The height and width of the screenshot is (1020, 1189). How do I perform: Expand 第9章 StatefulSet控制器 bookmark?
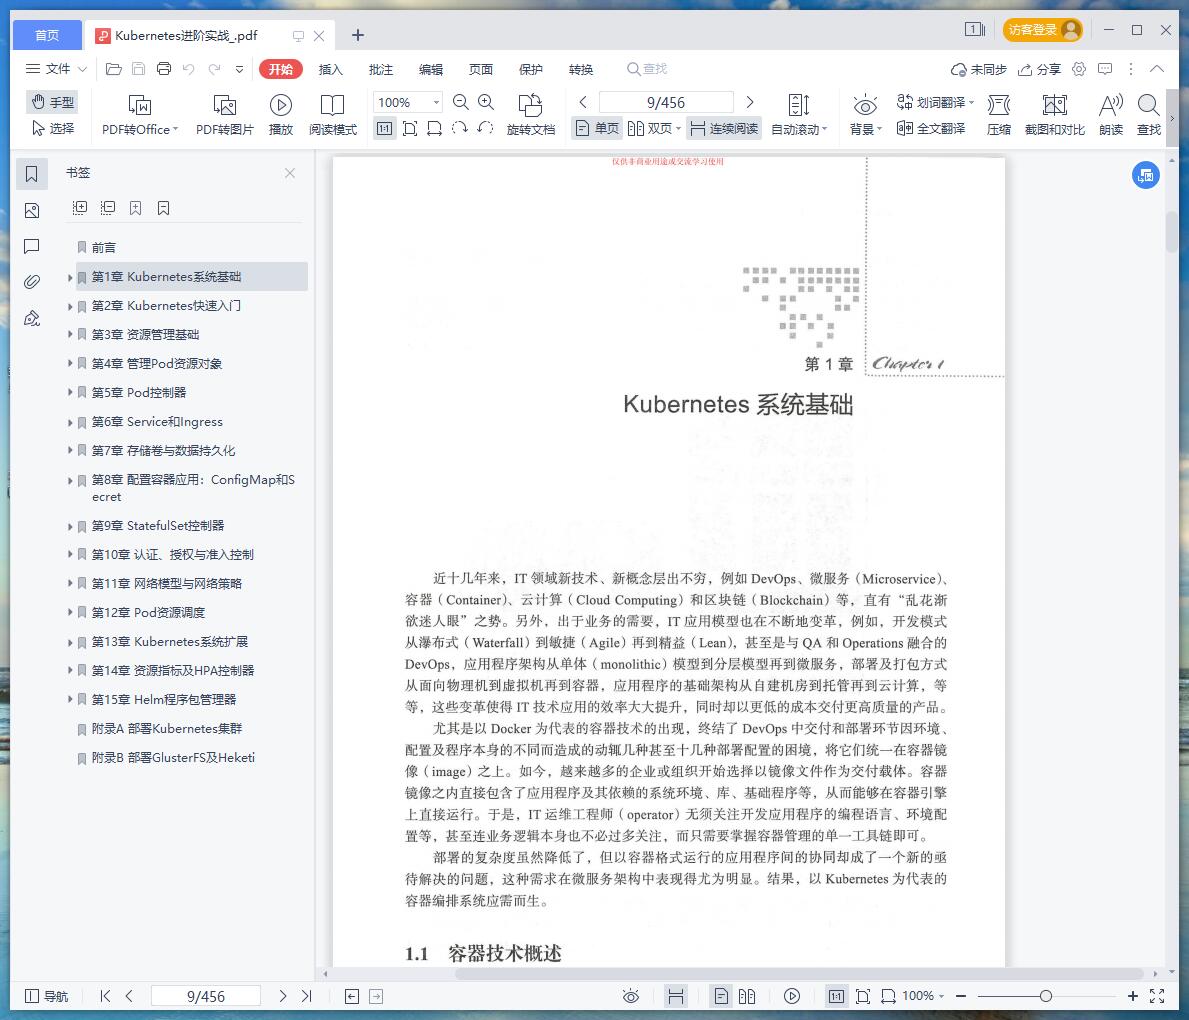click(x=70, y=526)
